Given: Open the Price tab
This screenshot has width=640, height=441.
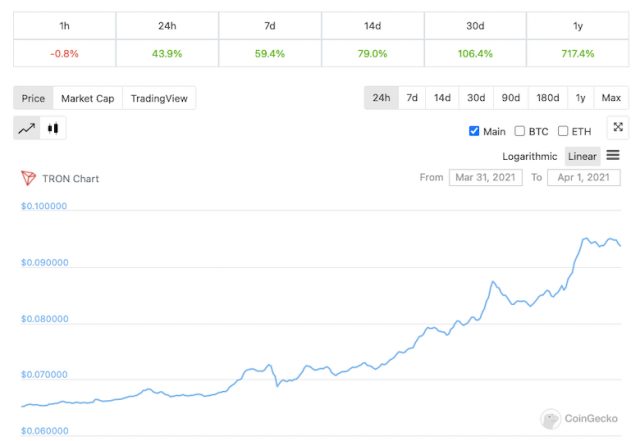Looking at the screenshot, I should 33,98.
